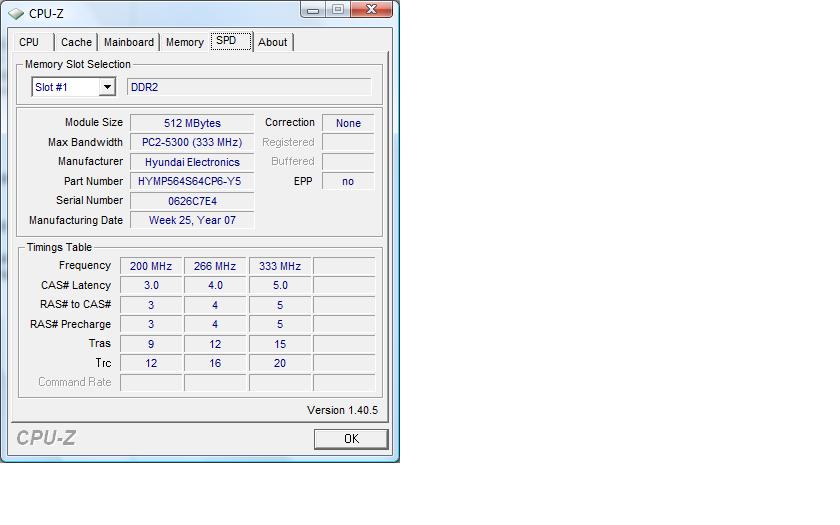Click Trc value 16
840x525 pixels.
[x=215, y=363]
